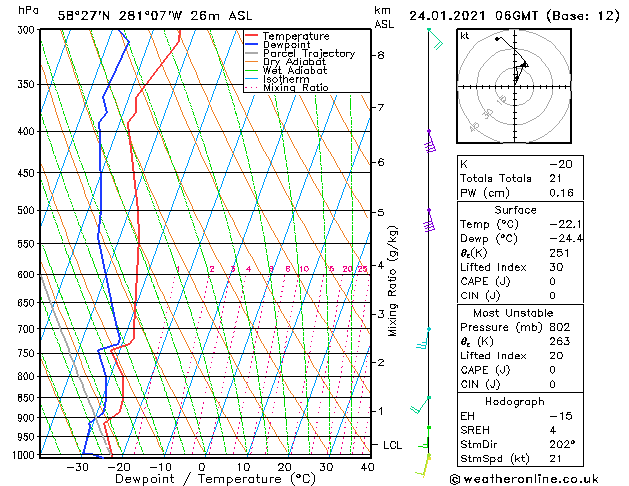Click the 'StmSpd (kt)' value 21
Screen dimensions: 629x486
556,458
